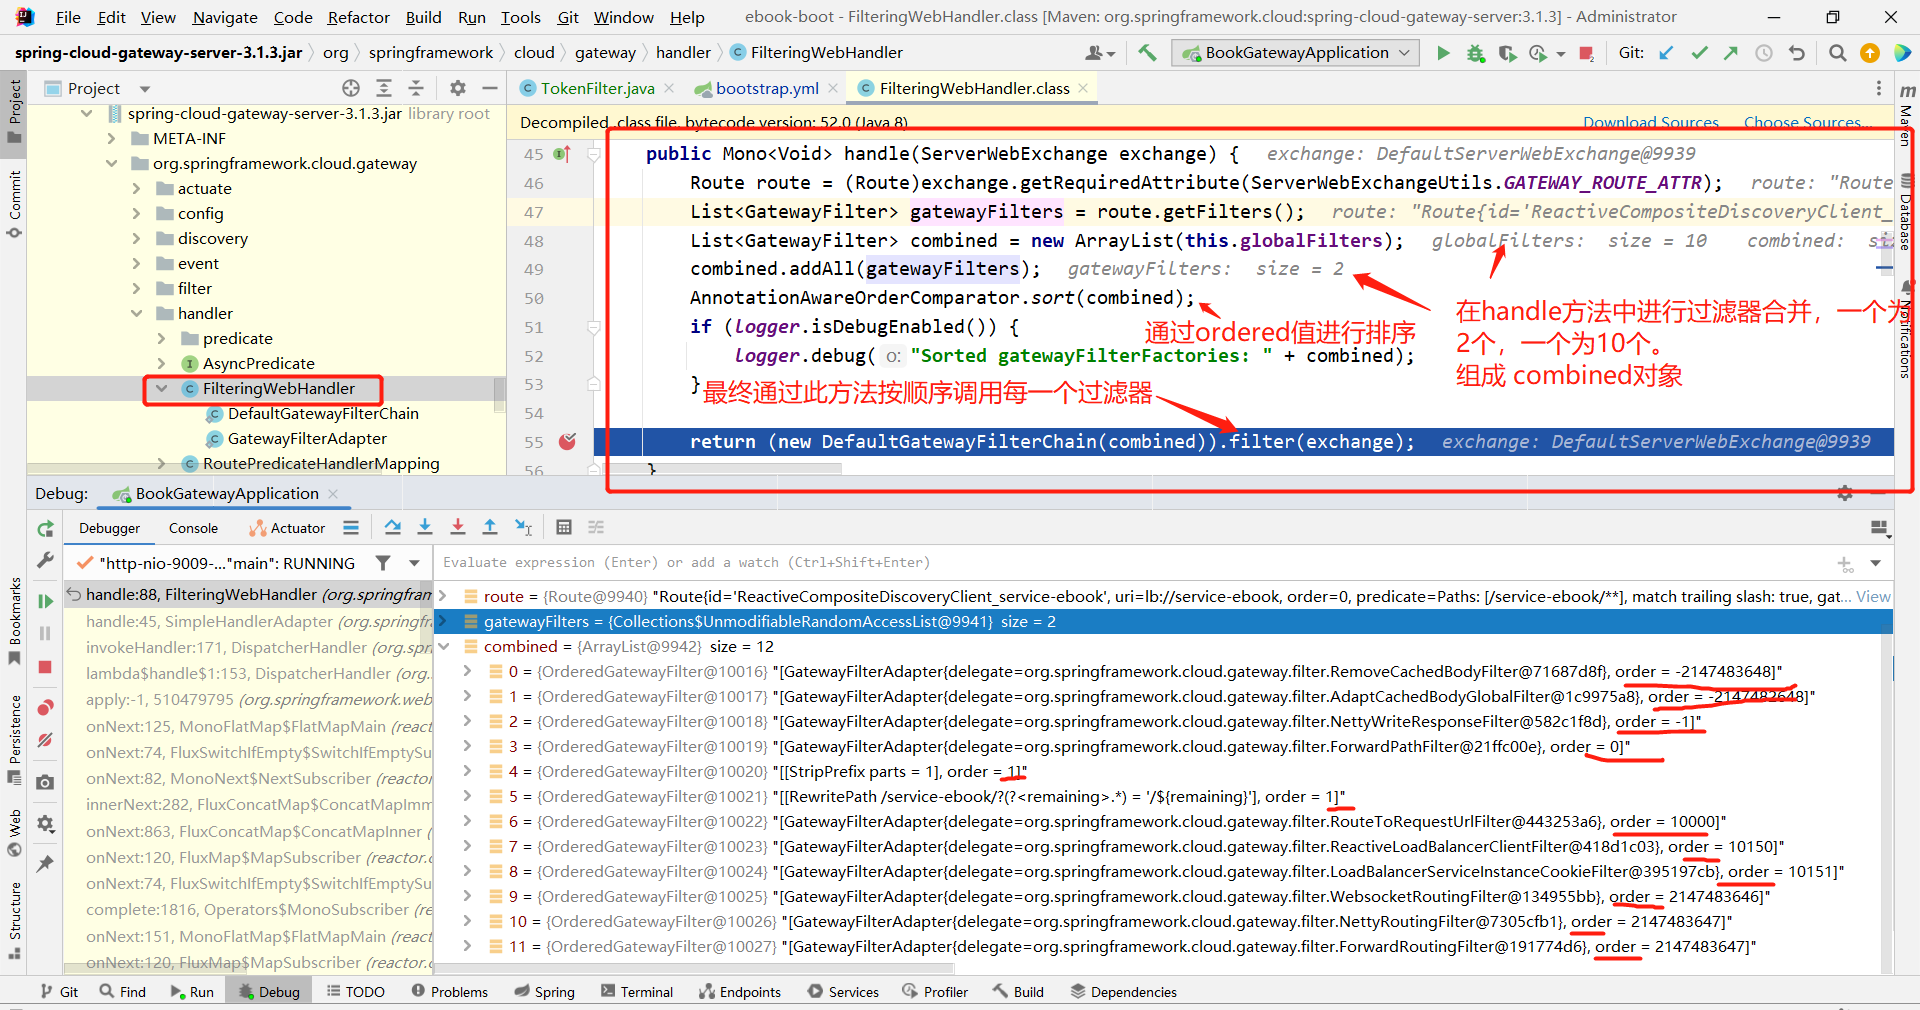Build project with hammer icon
Image resolution: width=1920 pixels, height=1010 pixels.
click(1147, 53)
